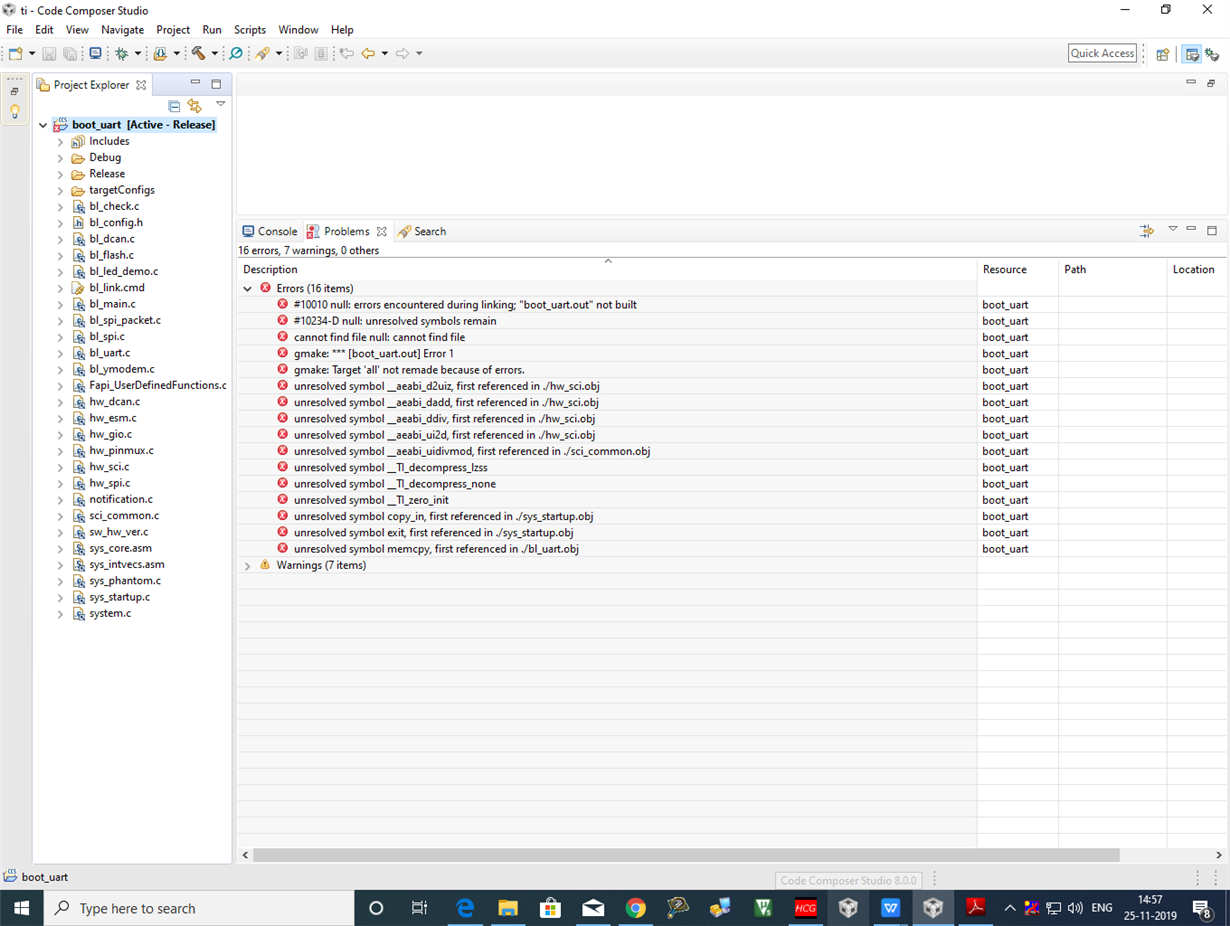The width and height of the screenshot is (1230, 926).
Task: Click the Back navigation yellow arrow
Action: [x=368, y=53]
